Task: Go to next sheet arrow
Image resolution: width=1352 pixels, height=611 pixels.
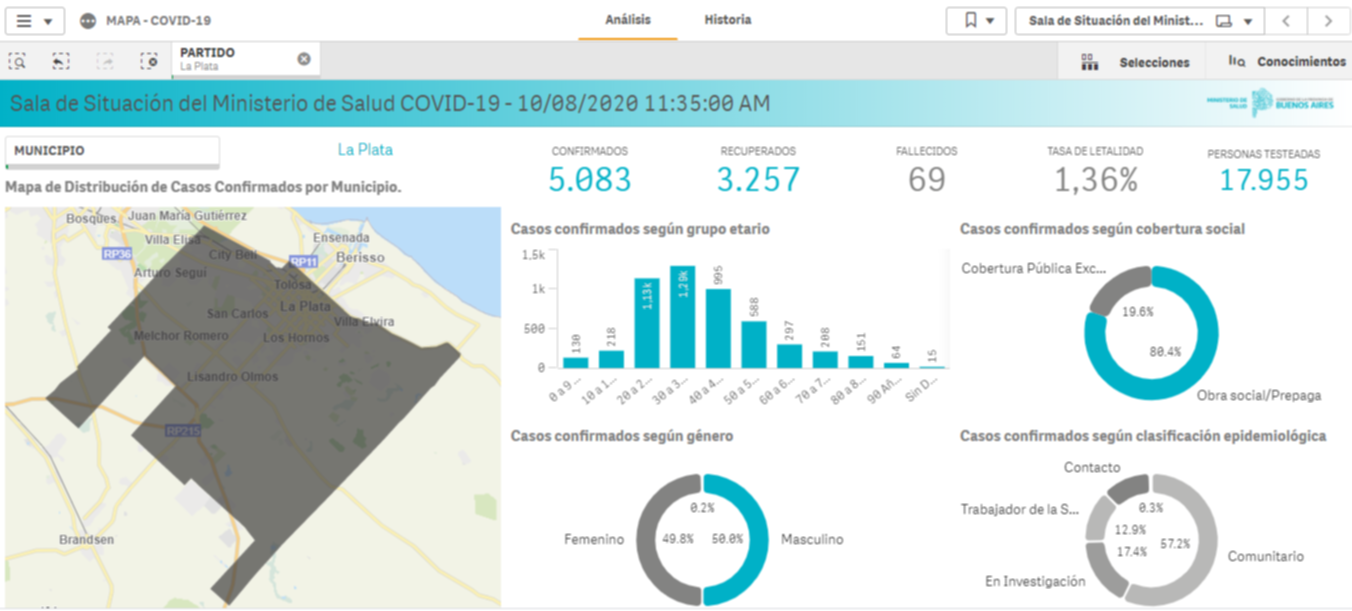Action: tap(1328, 21)
